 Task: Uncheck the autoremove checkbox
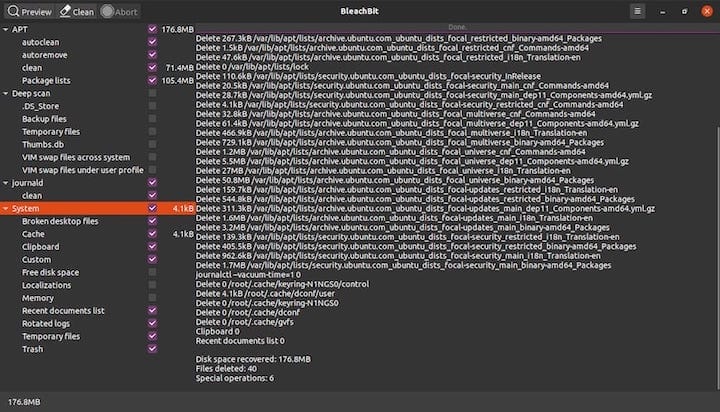pos(152,55)
